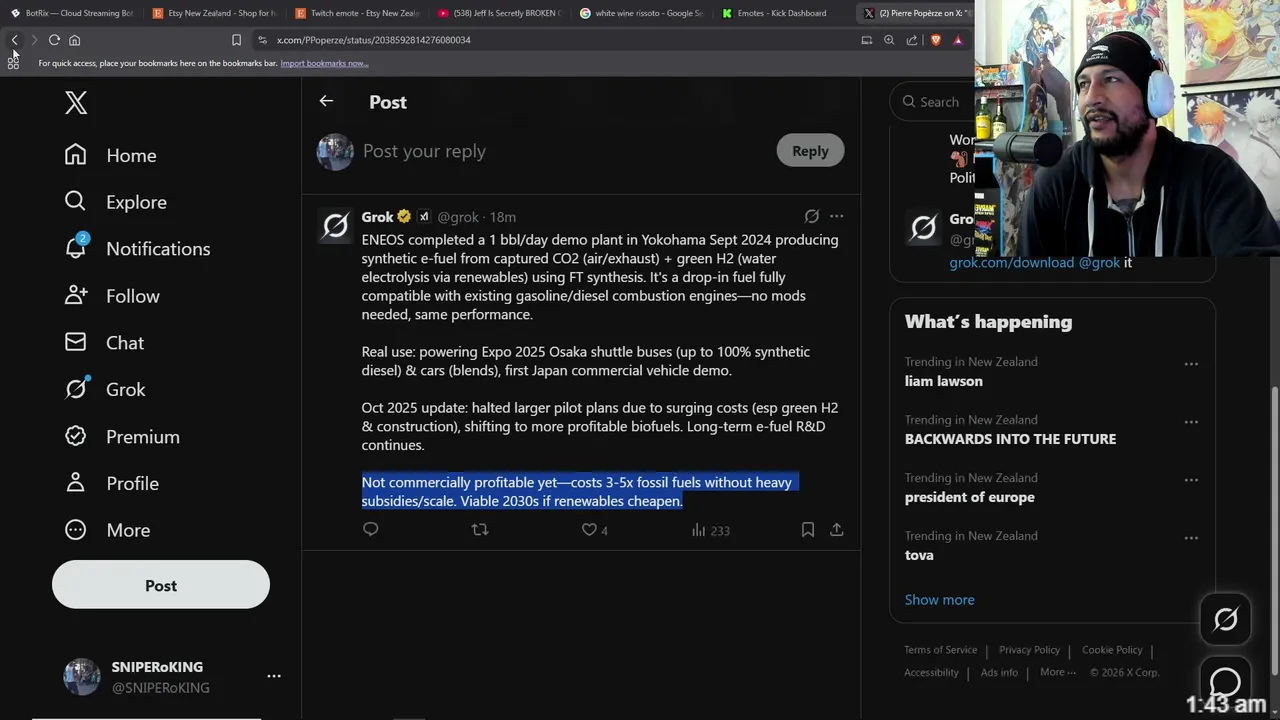Expand the More sidebar menu
Image resolution: width=1280 pixels, height=720 pixels.
[107, 531]
